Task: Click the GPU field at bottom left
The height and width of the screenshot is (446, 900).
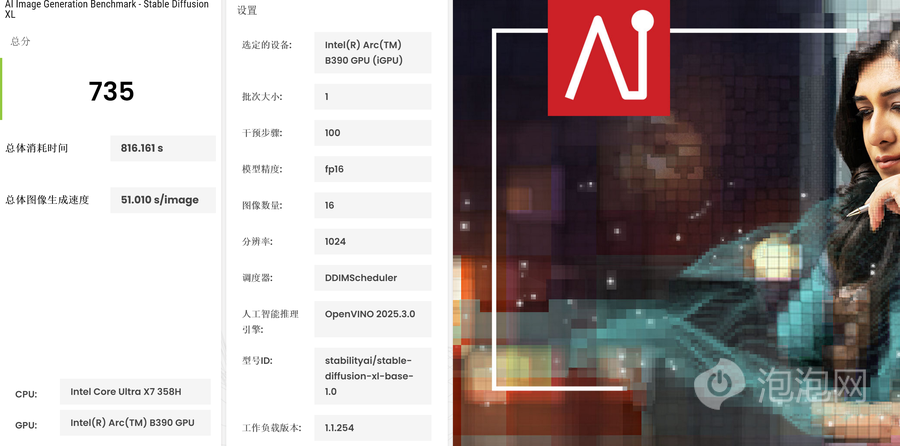Action: coord(135,424)
